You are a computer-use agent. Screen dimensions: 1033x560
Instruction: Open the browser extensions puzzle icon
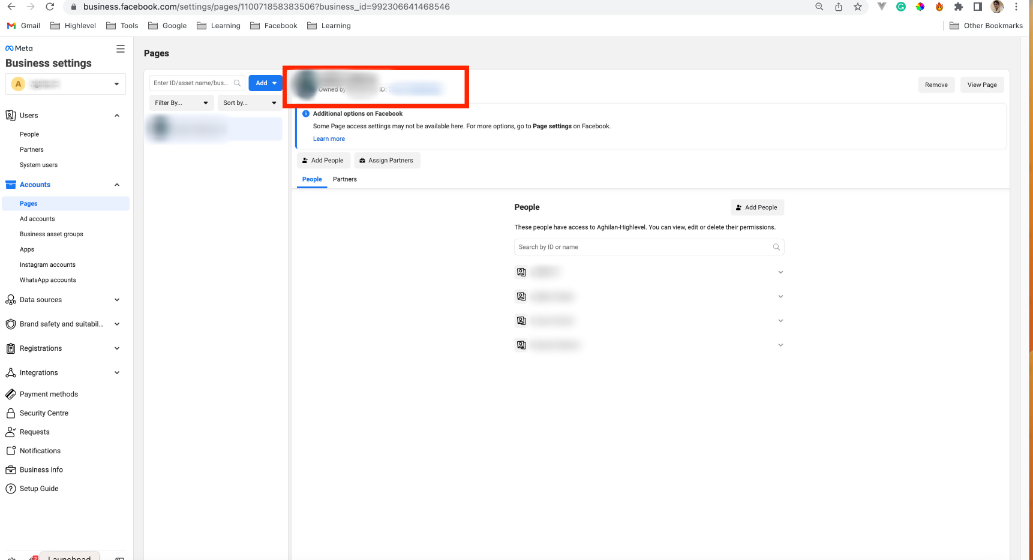click(959, 7)
